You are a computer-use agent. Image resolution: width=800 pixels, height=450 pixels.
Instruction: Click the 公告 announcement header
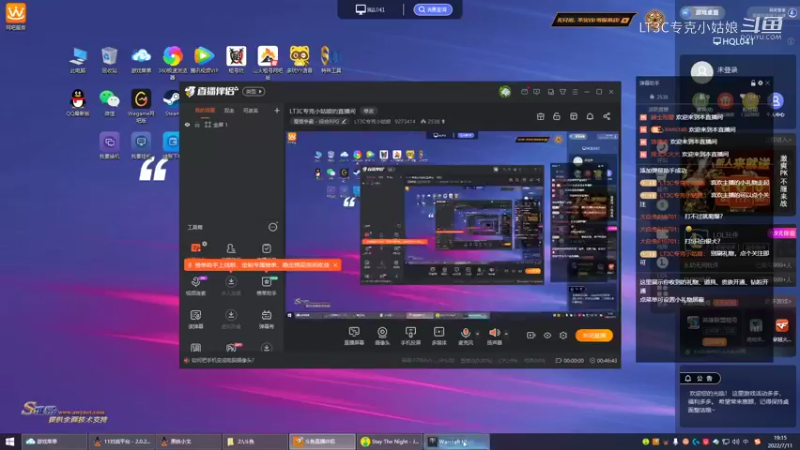(x=700, y=378)
